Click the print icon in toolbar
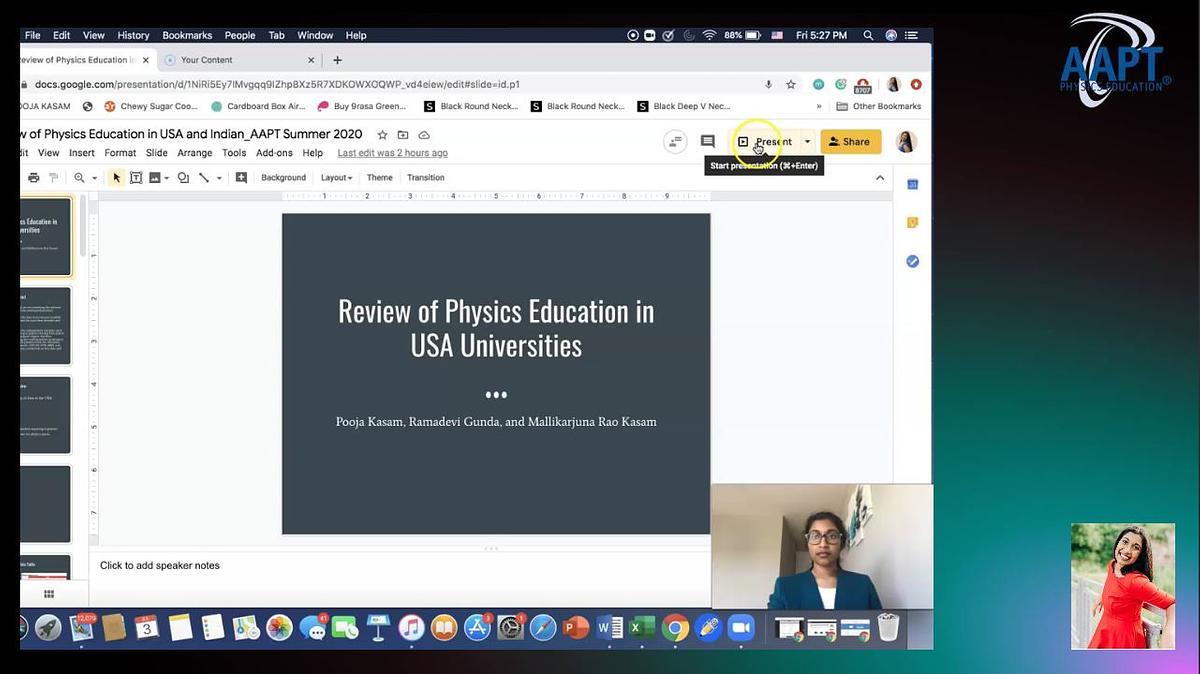1200x674 pixels. [34, 178]
